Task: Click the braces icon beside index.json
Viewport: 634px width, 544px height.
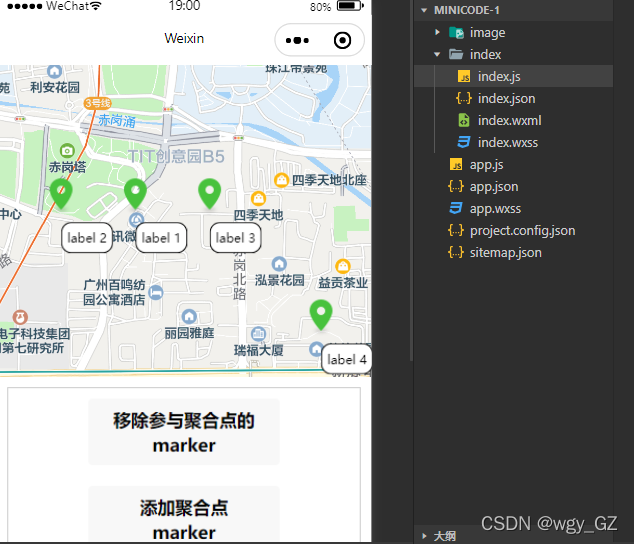Action: 464,98
